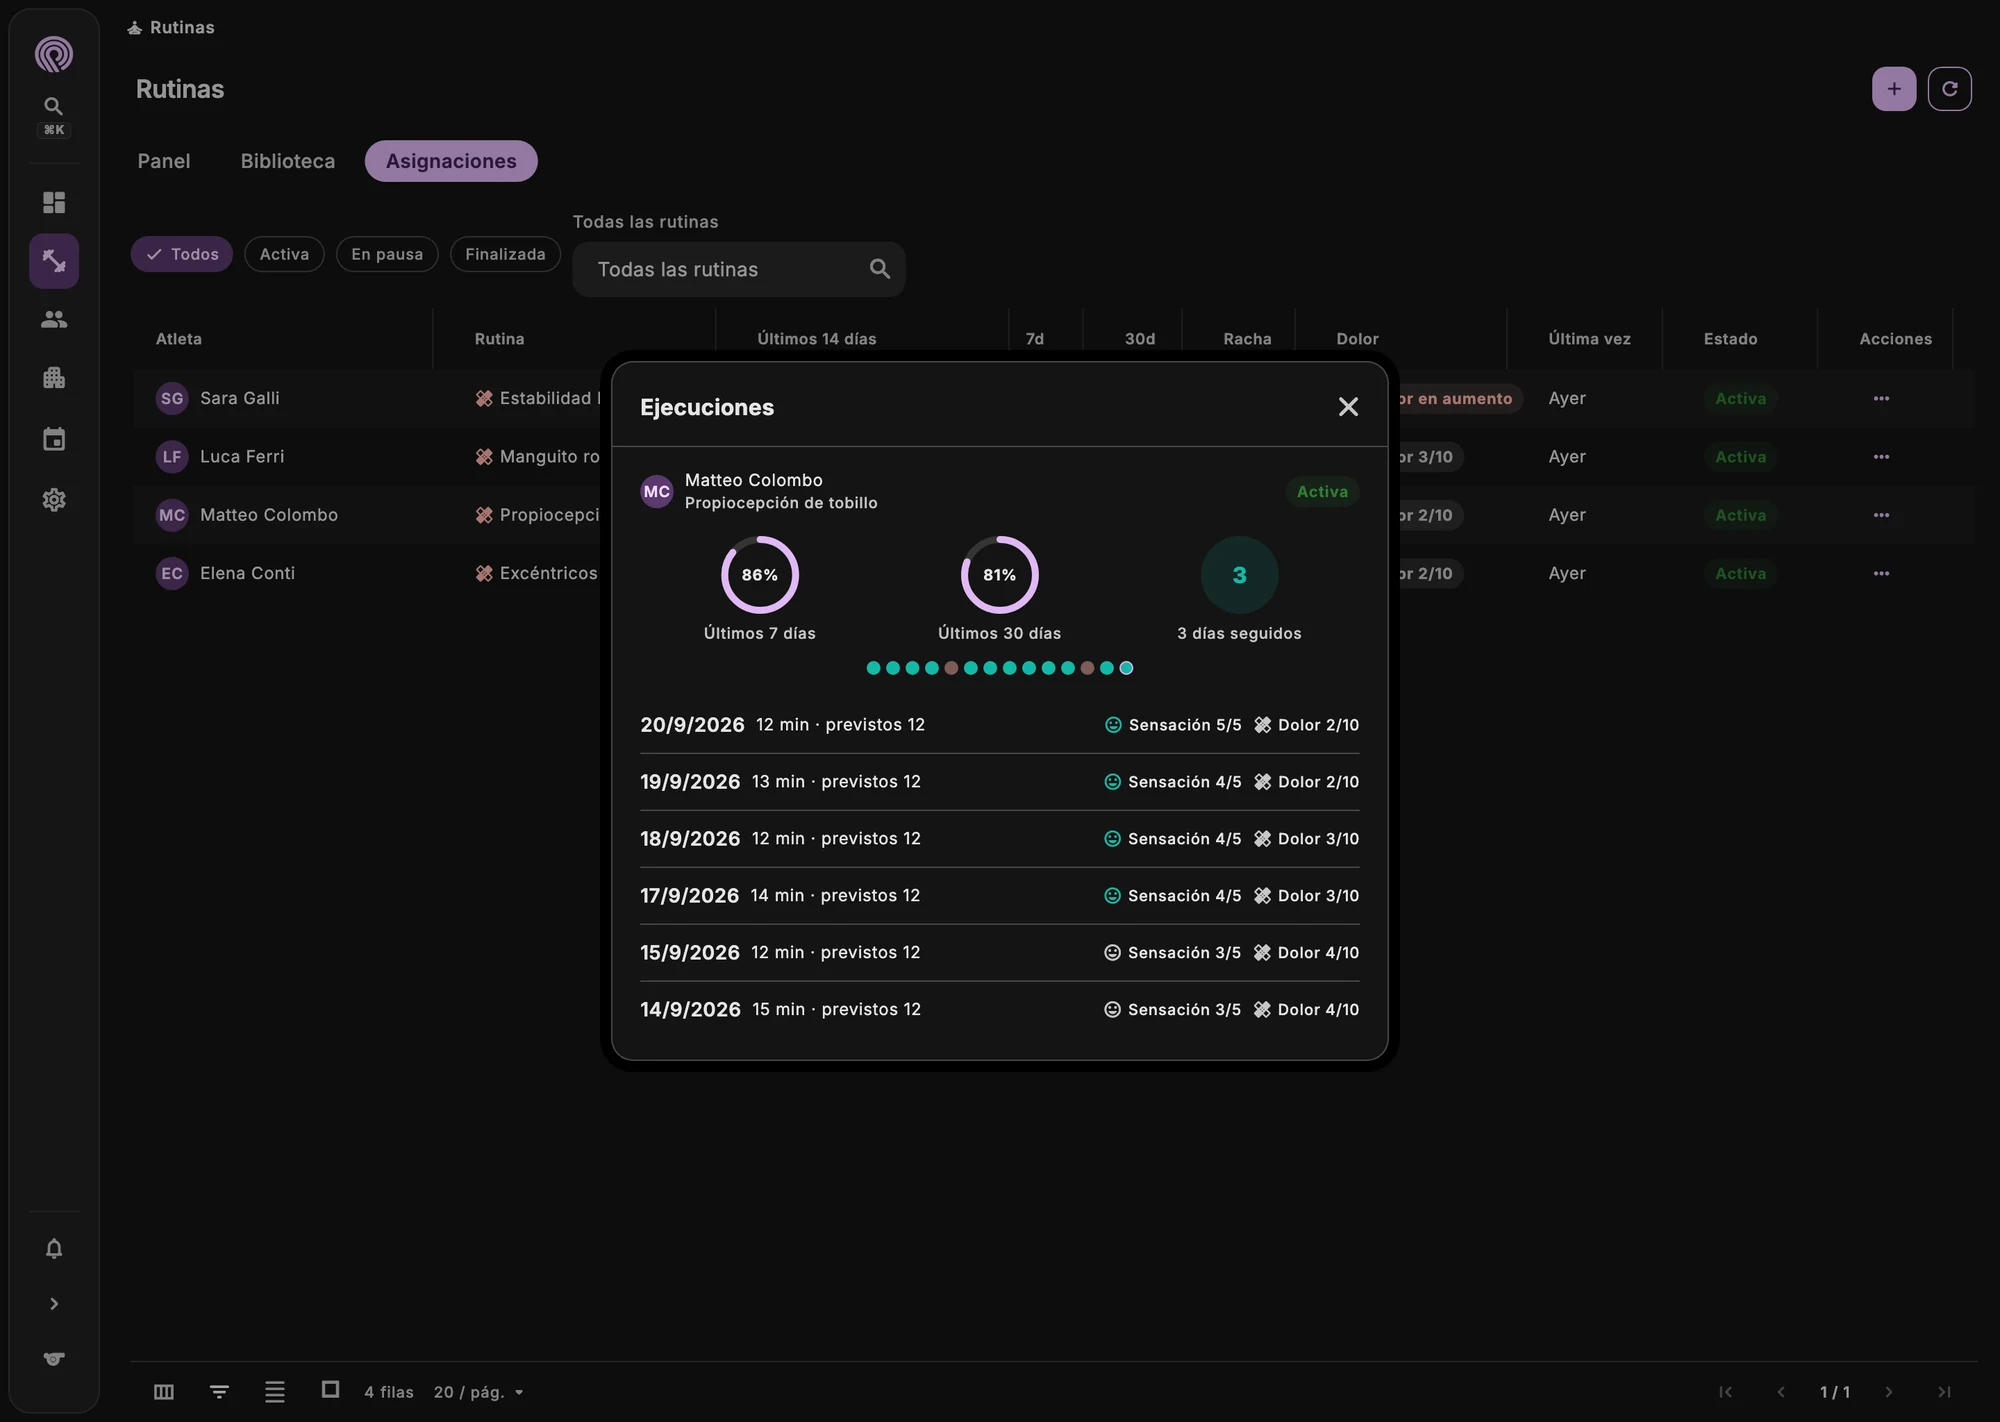2000x1422 pixels.
Task: Open the search icon in sidebar
Action: pyautogui.click(x=54, y=106)
